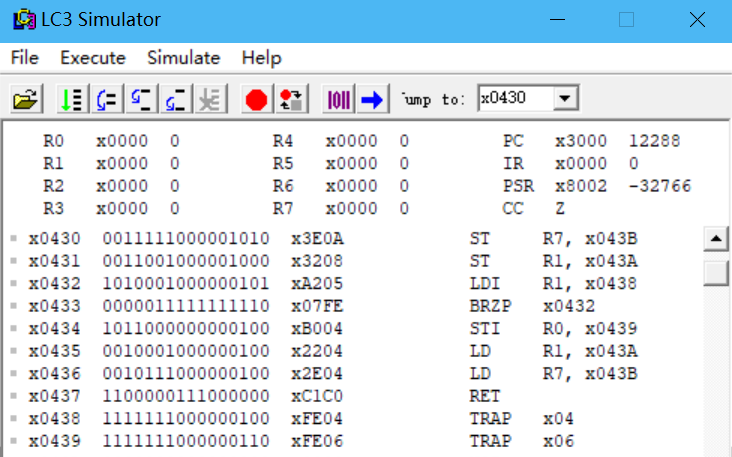The height and width of the screenshot is (457, 732).
Task: Click instruction LDI R1, x0438
Action: click(x=553, y=283)
